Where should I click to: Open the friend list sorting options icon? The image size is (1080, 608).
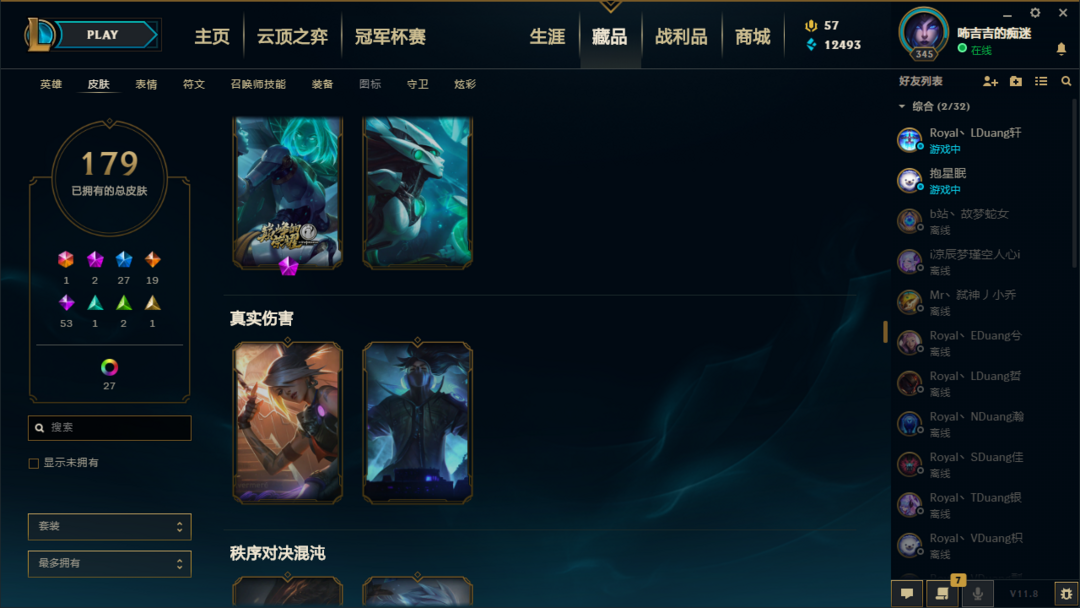click(1041, 81)
